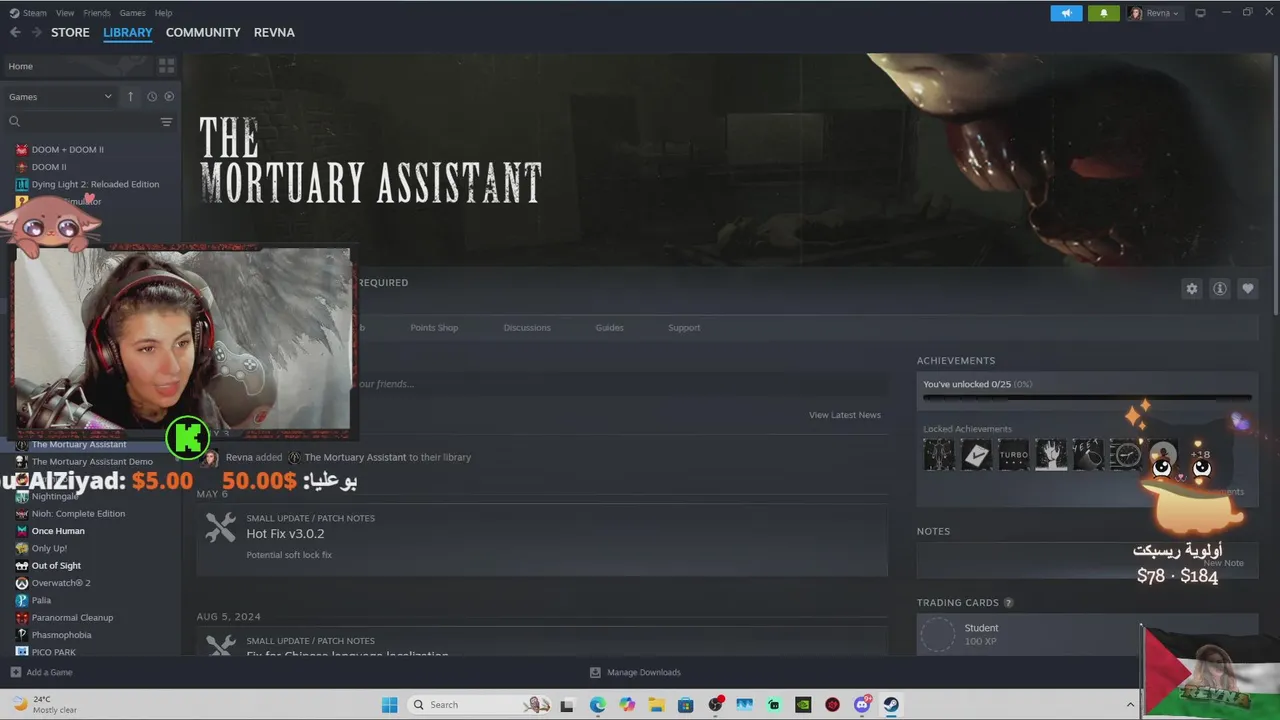Select Paranormal Cleanup in game list
Viewport: 1280px width, 720px height.
(72, 618)
